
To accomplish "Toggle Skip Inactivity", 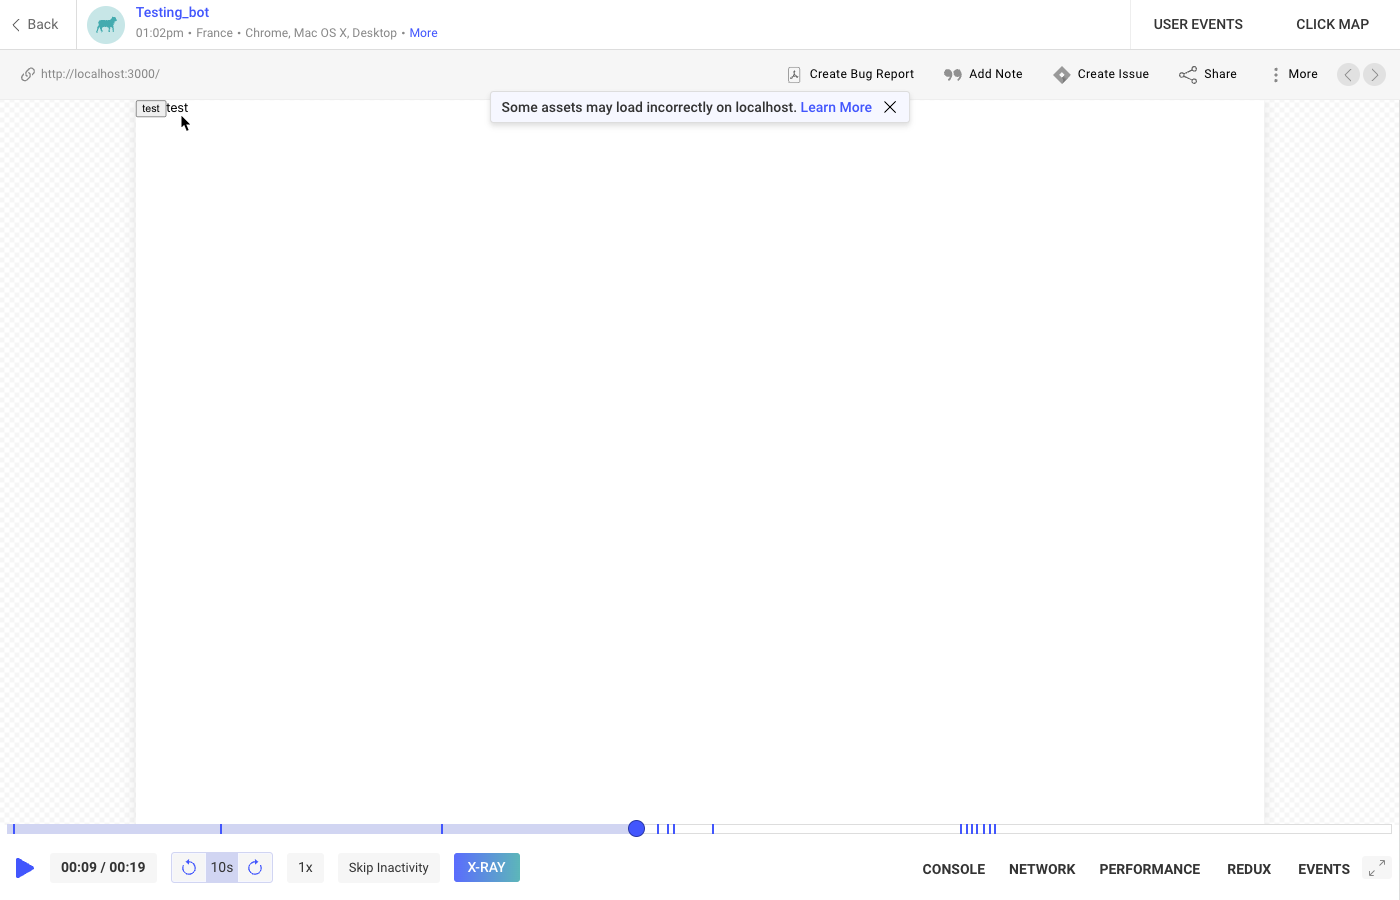I will coord(388,868).
